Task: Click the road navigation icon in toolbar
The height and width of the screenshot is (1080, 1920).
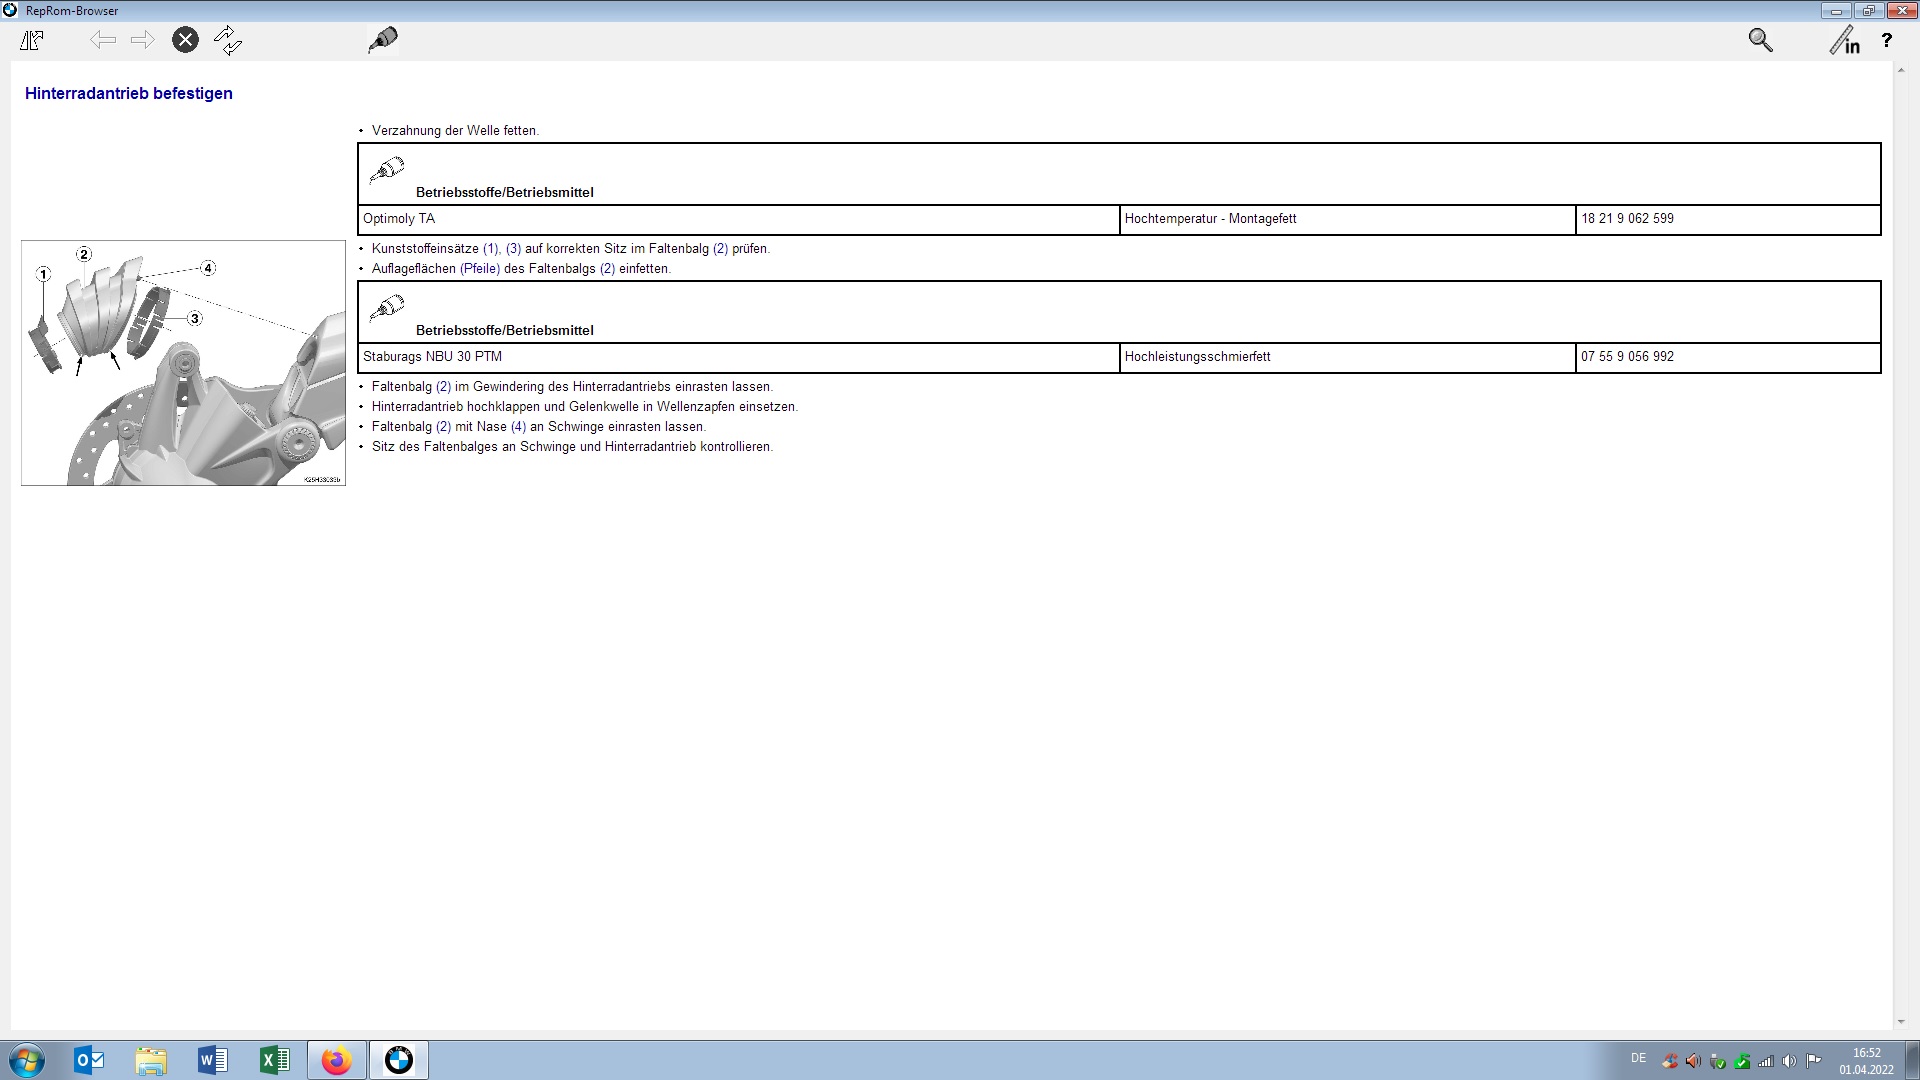Action: [32, 40]
